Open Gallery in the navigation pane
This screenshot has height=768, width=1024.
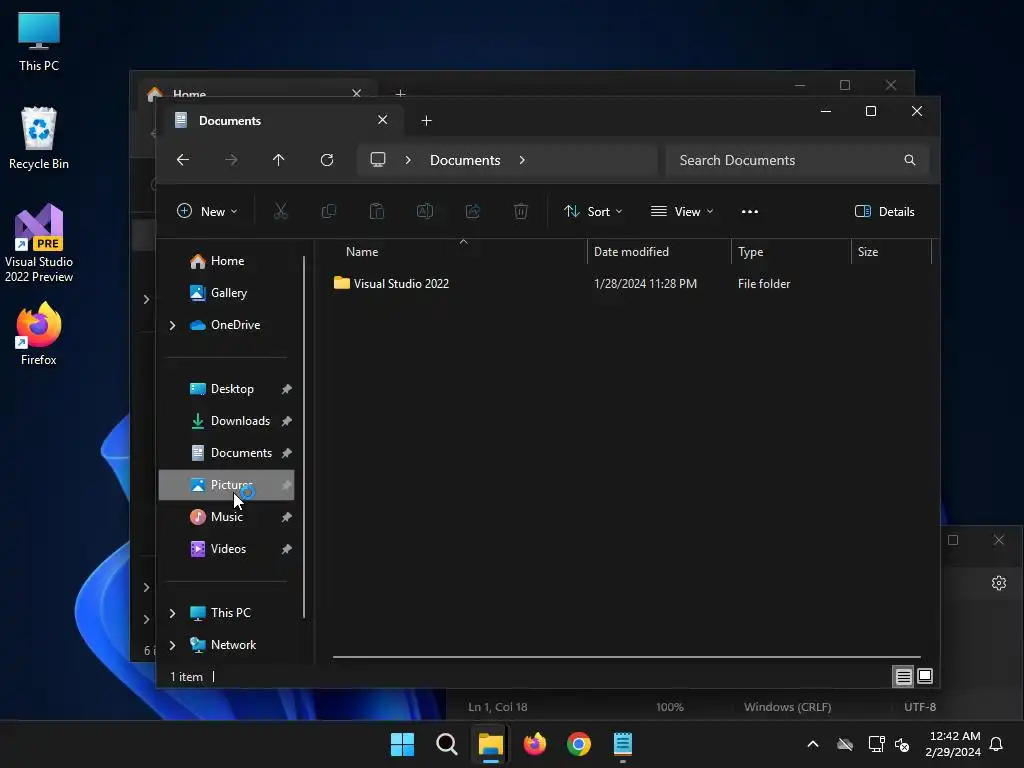click(226, 293)
